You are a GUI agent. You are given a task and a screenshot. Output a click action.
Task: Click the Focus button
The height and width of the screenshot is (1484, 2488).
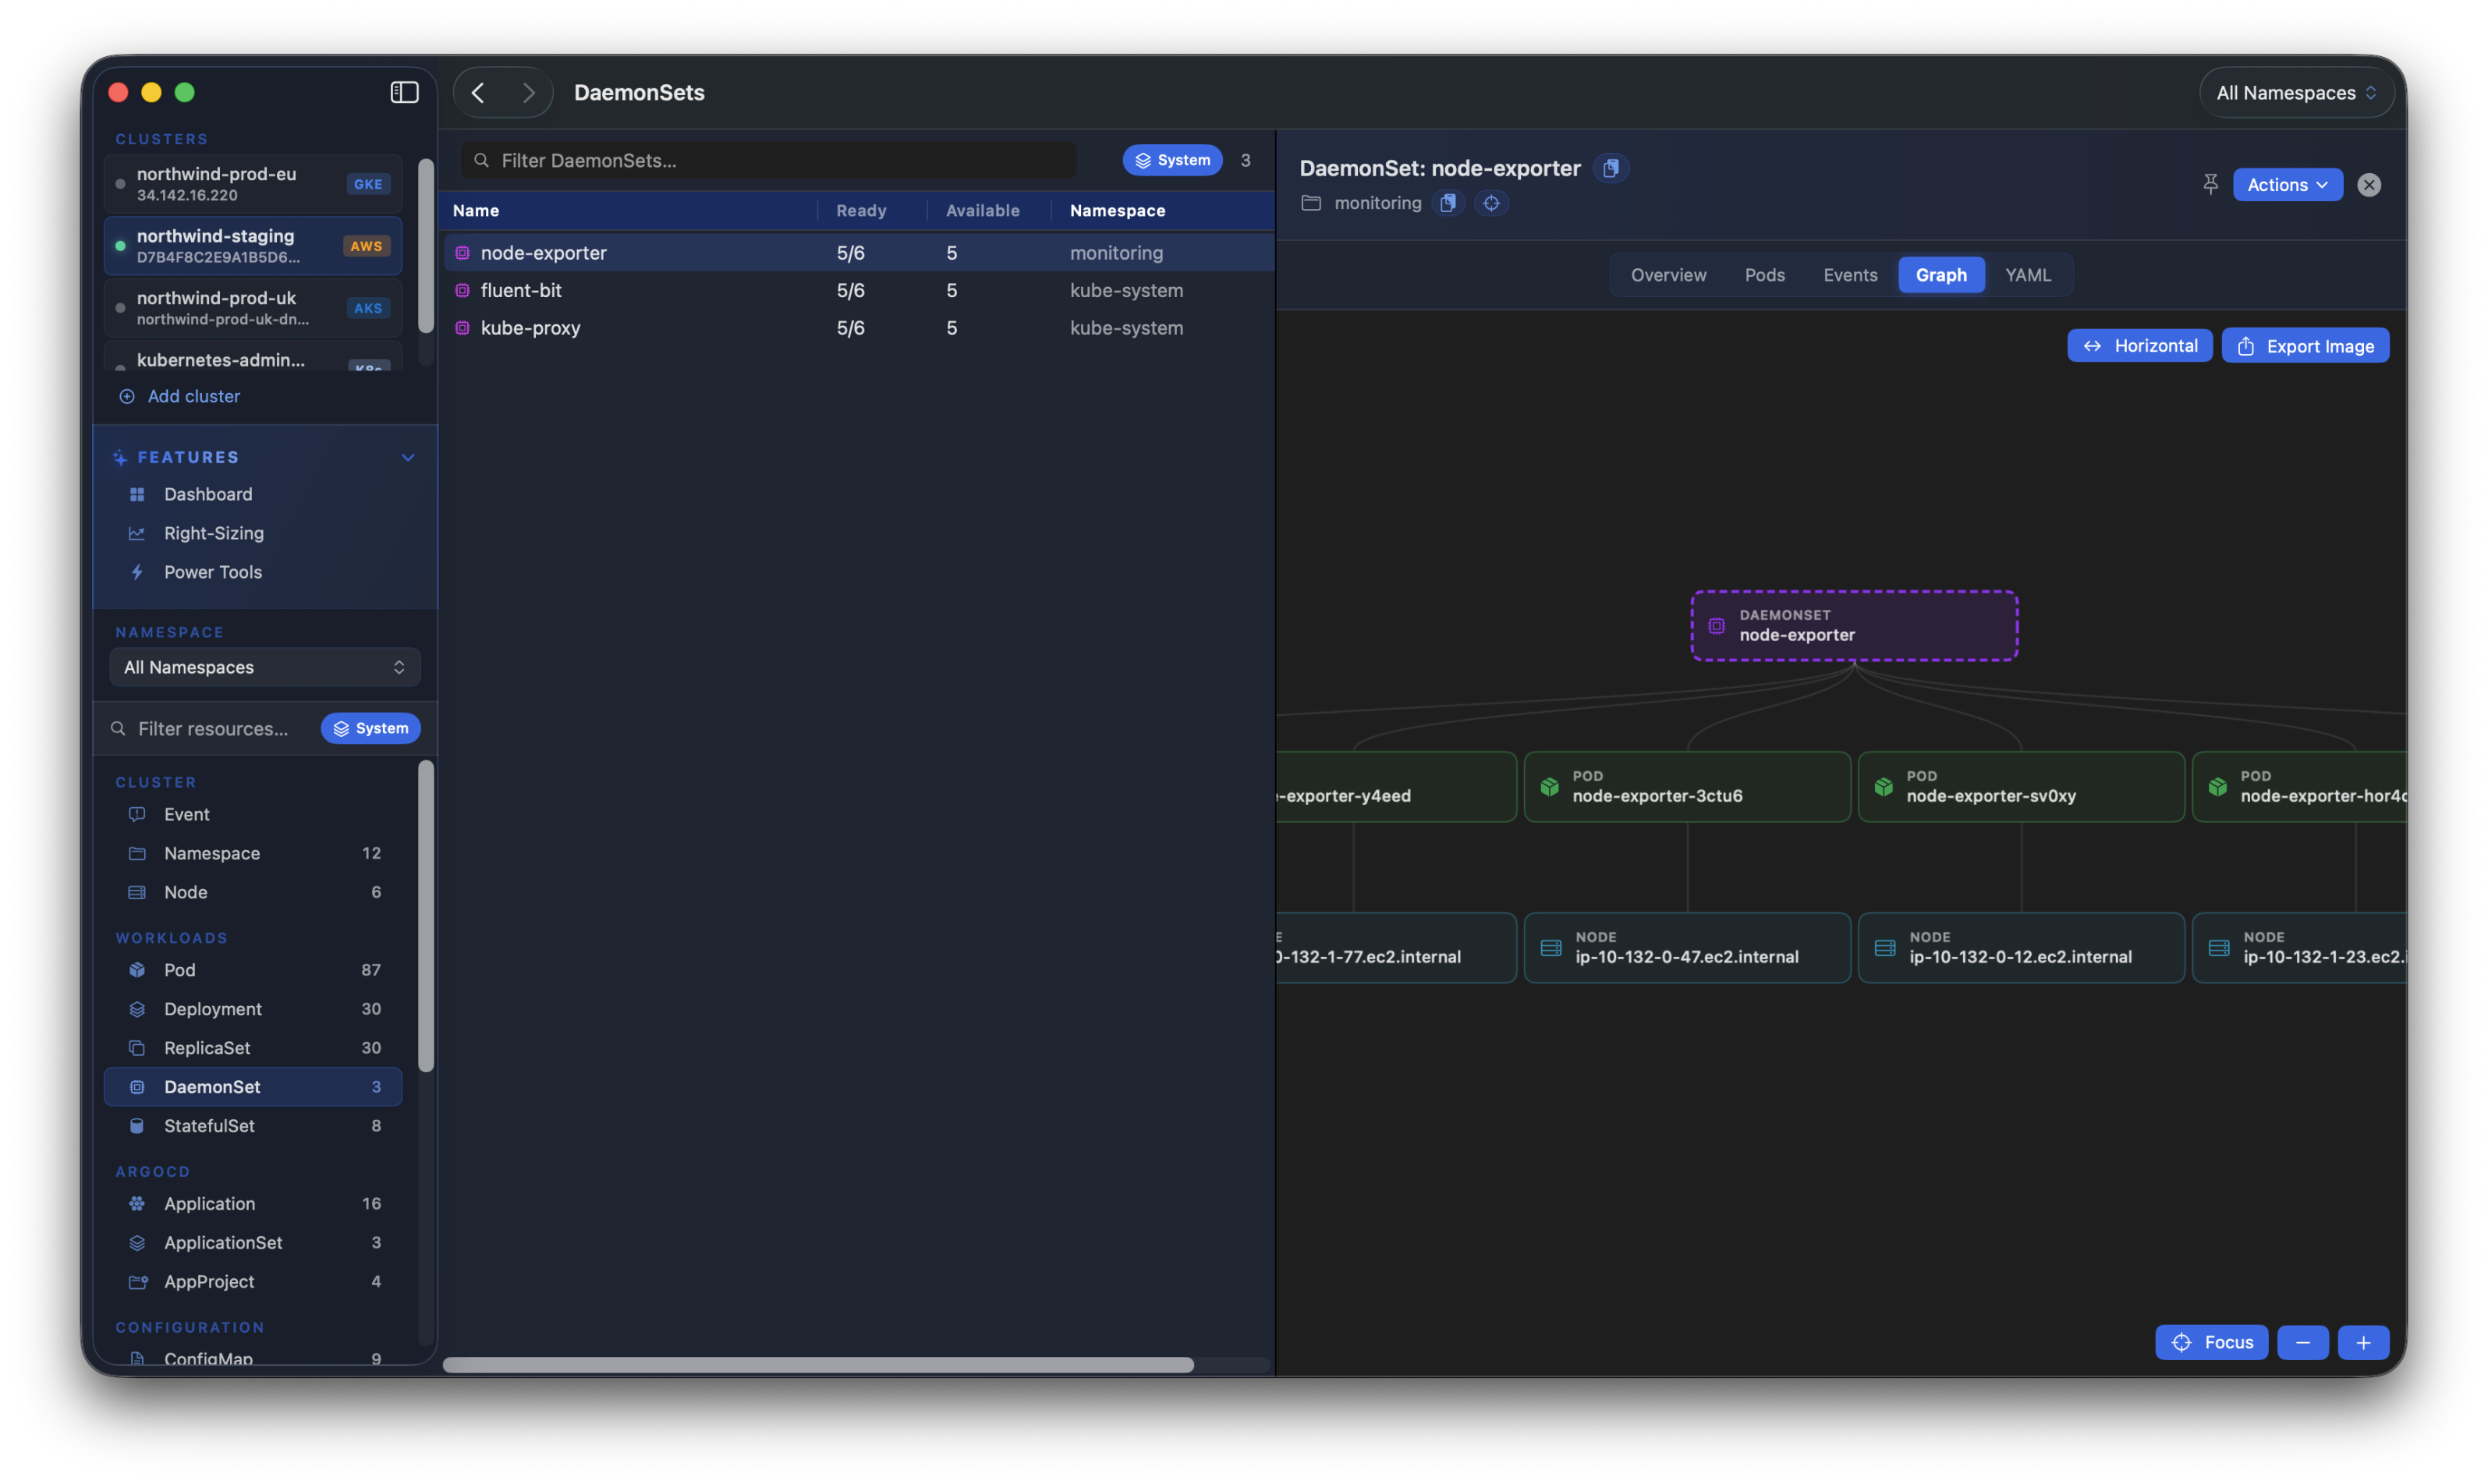(2211, 1342)
